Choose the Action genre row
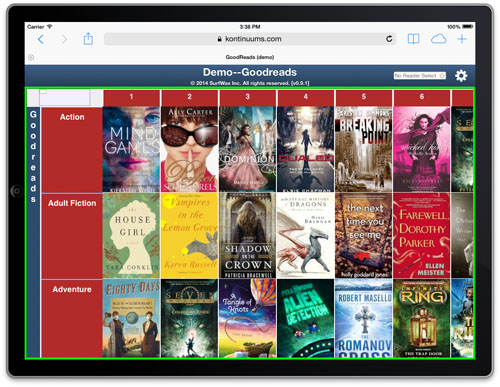Screen dimensions: 500x387 coord(72,150)
